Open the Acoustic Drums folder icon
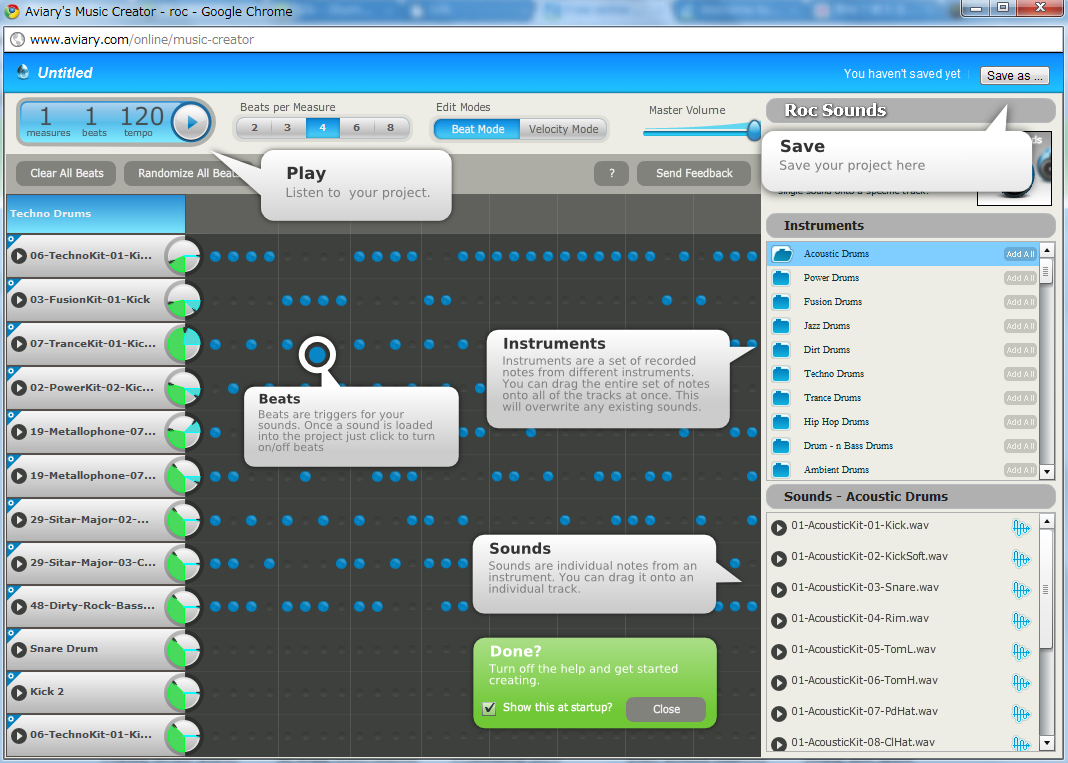Viewport: 1068px width, 763px height. pyautogui.click(x=782, y=254)
